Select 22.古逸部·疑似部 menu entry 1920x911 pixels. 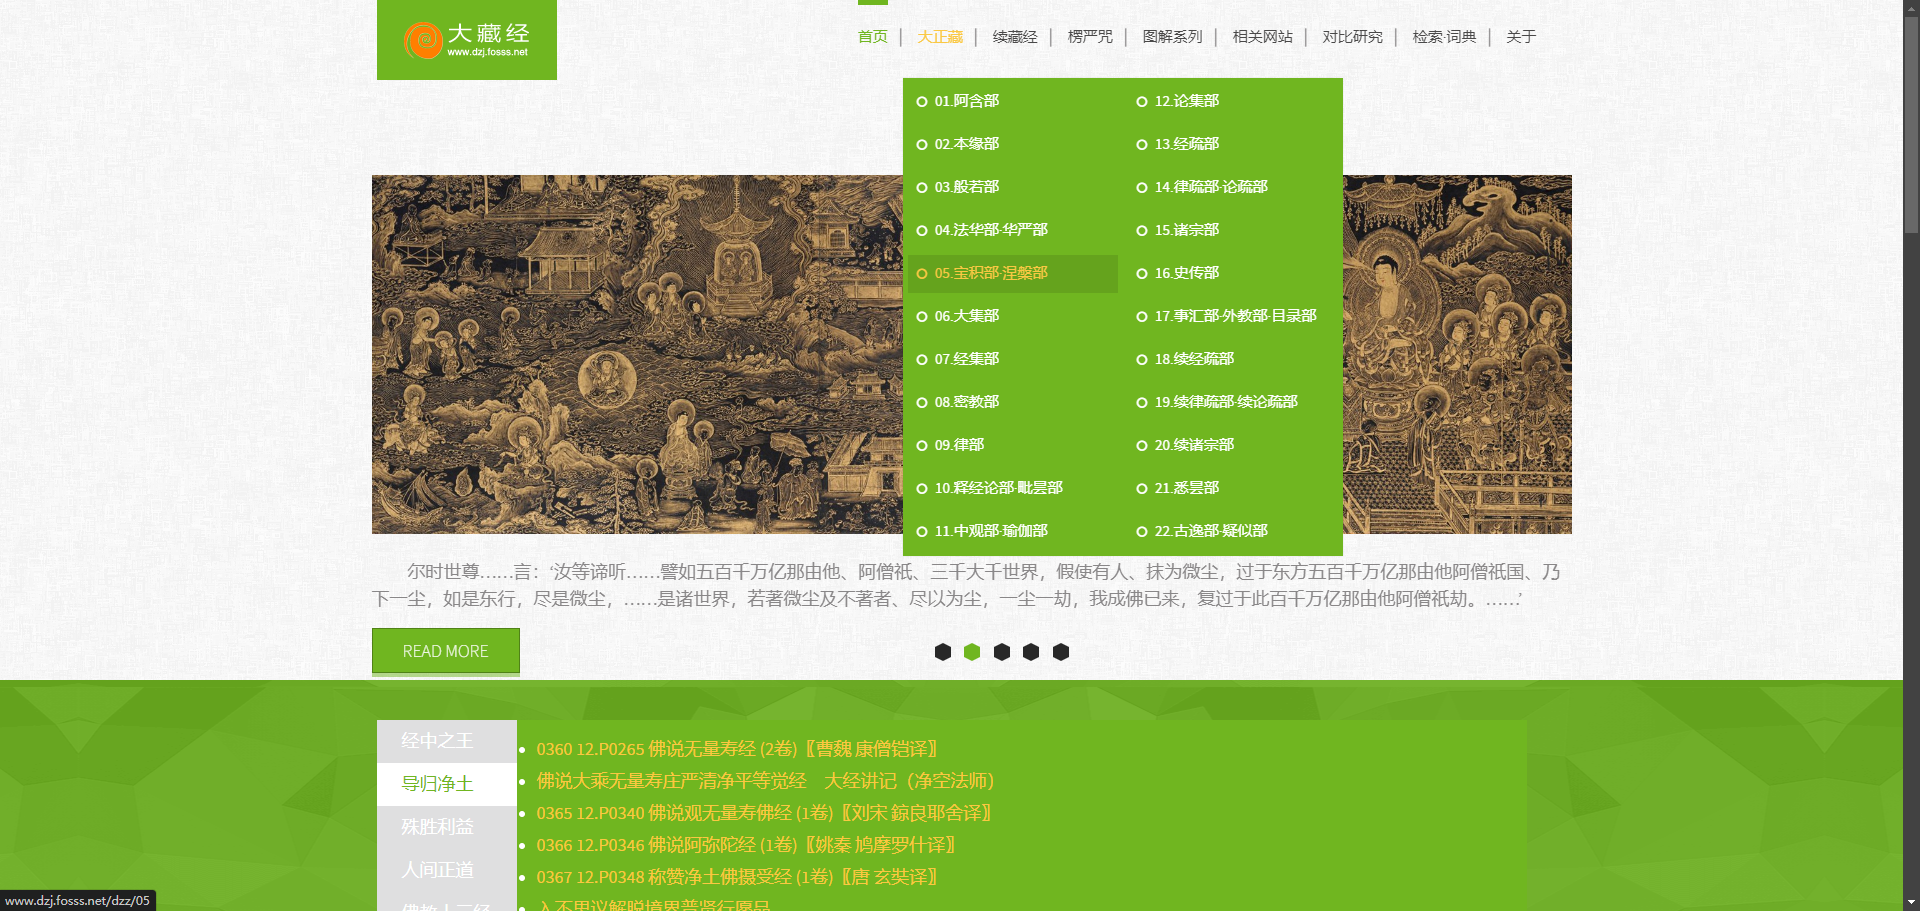coord(1210,531)
